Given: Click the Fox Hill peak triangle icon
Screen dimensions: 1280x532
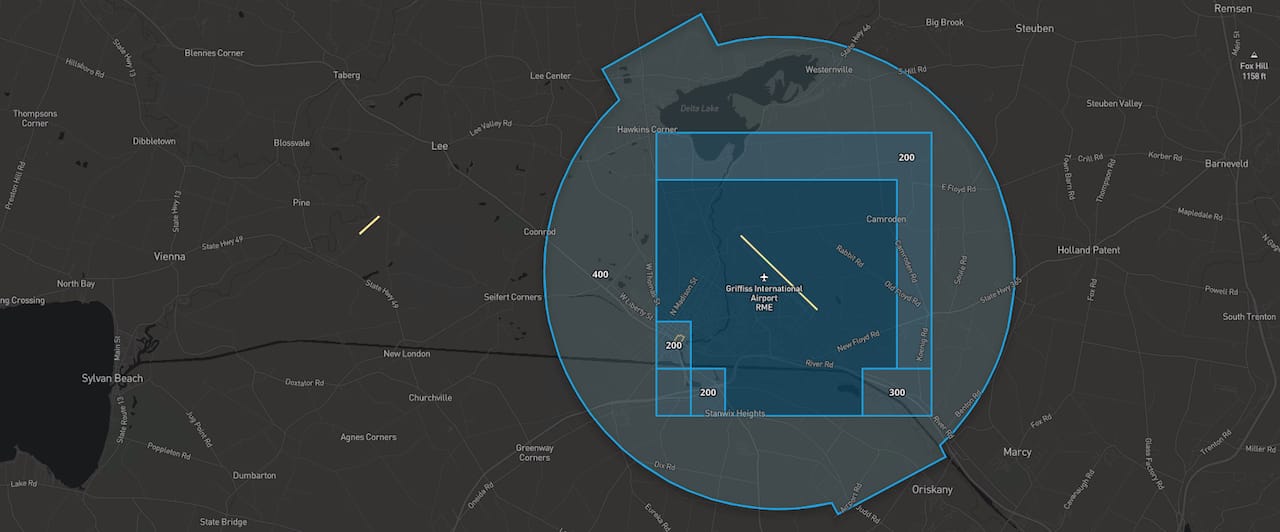Looking at the screenshot, I should [1254, 55].
